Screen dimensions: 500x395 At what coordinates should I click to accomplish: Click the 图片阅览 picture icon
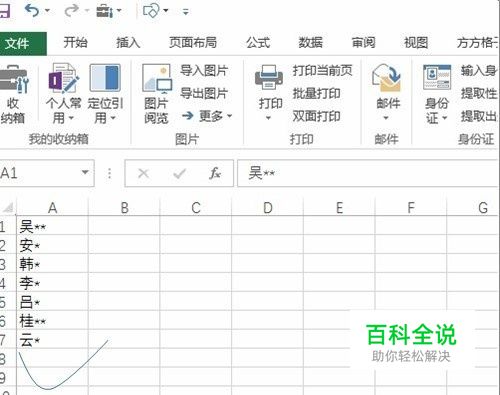(157, 78)
